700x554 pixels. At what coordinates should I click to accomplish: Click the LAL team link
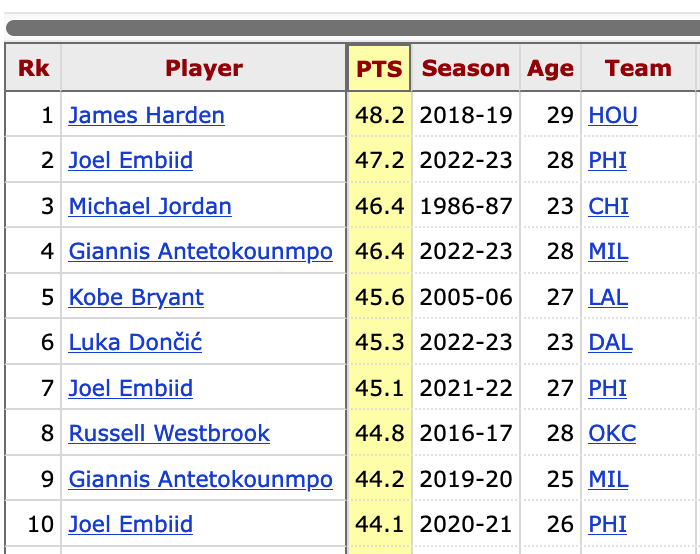pos(608,297)
